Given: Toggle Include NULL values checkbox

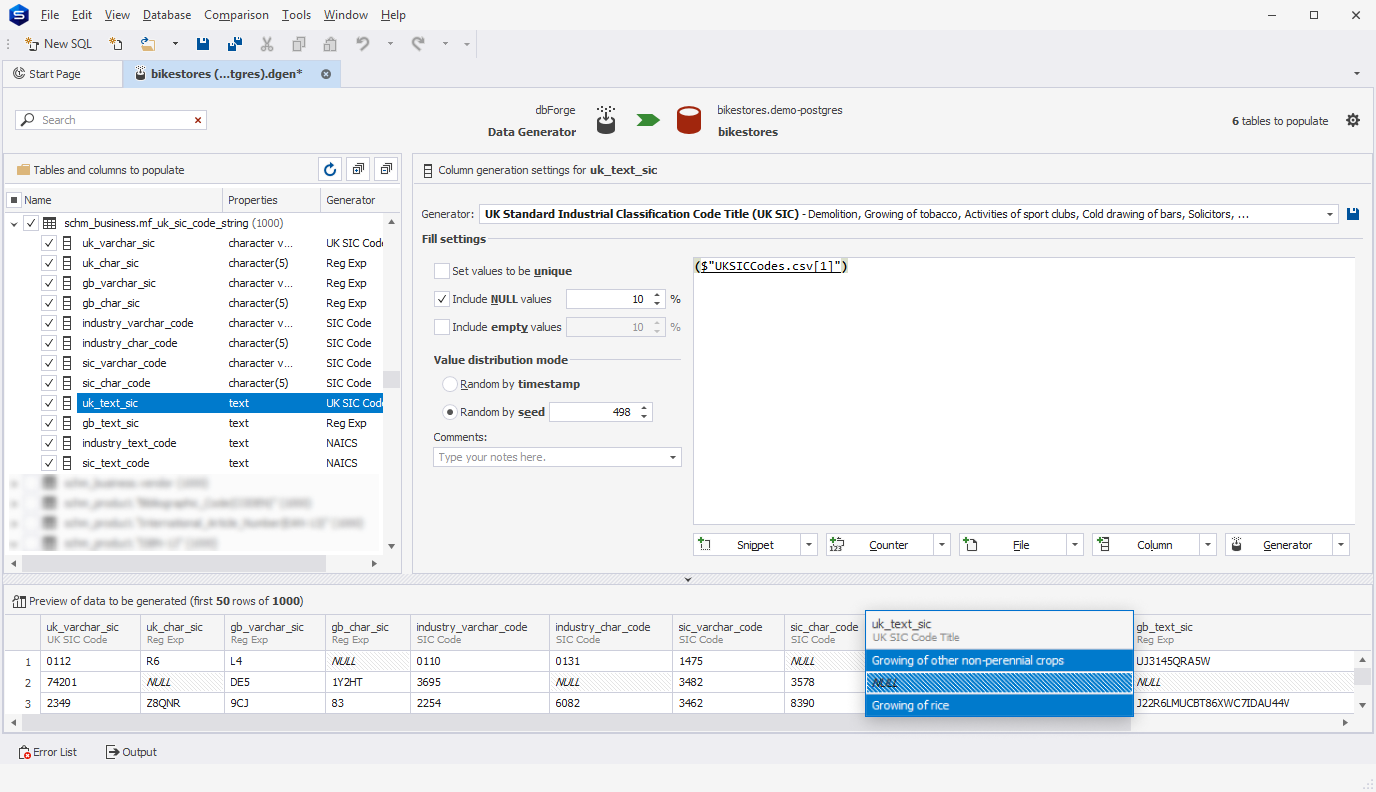Looking at the screenshot, I should pos(441,299).
